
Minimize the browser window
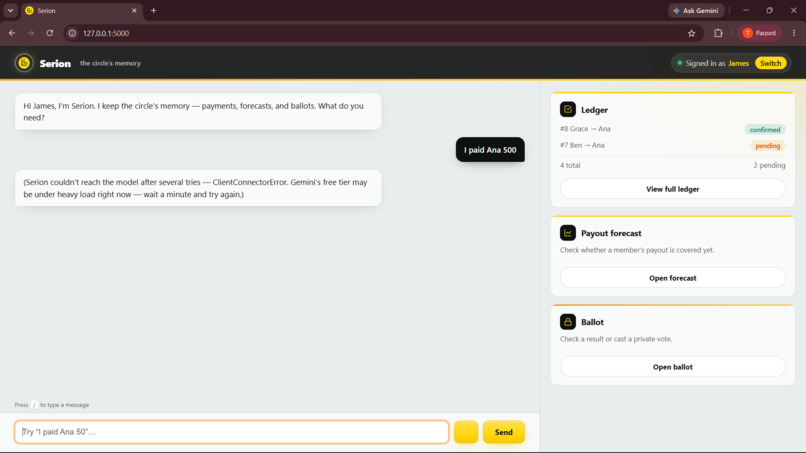(x=746, y=10)
